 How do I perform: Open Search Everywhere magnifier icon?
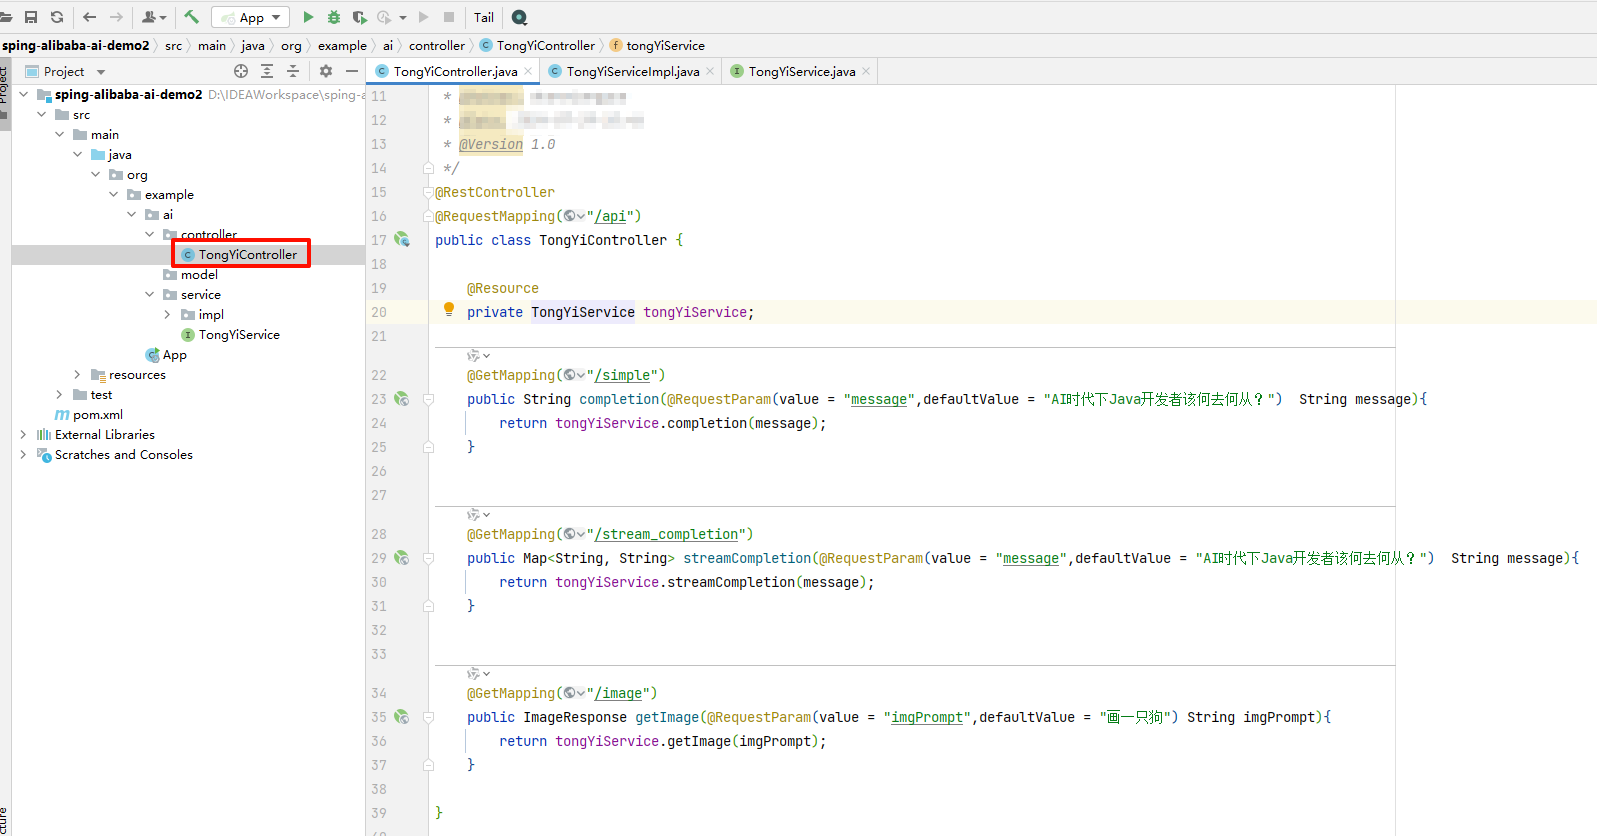click(x=519, y=17)
